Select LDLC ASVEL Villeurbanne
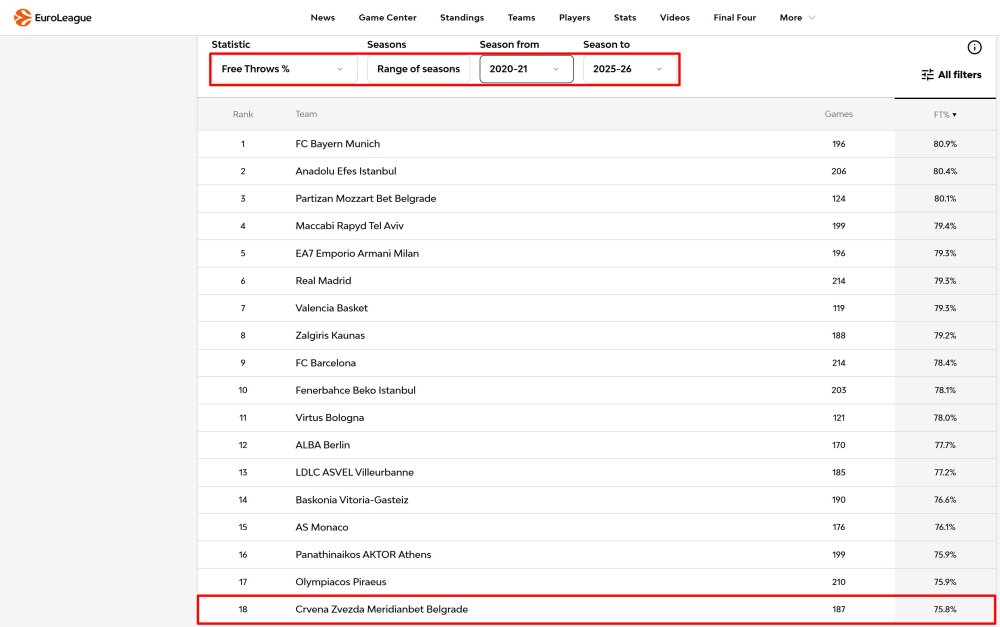 click(355, 473)
